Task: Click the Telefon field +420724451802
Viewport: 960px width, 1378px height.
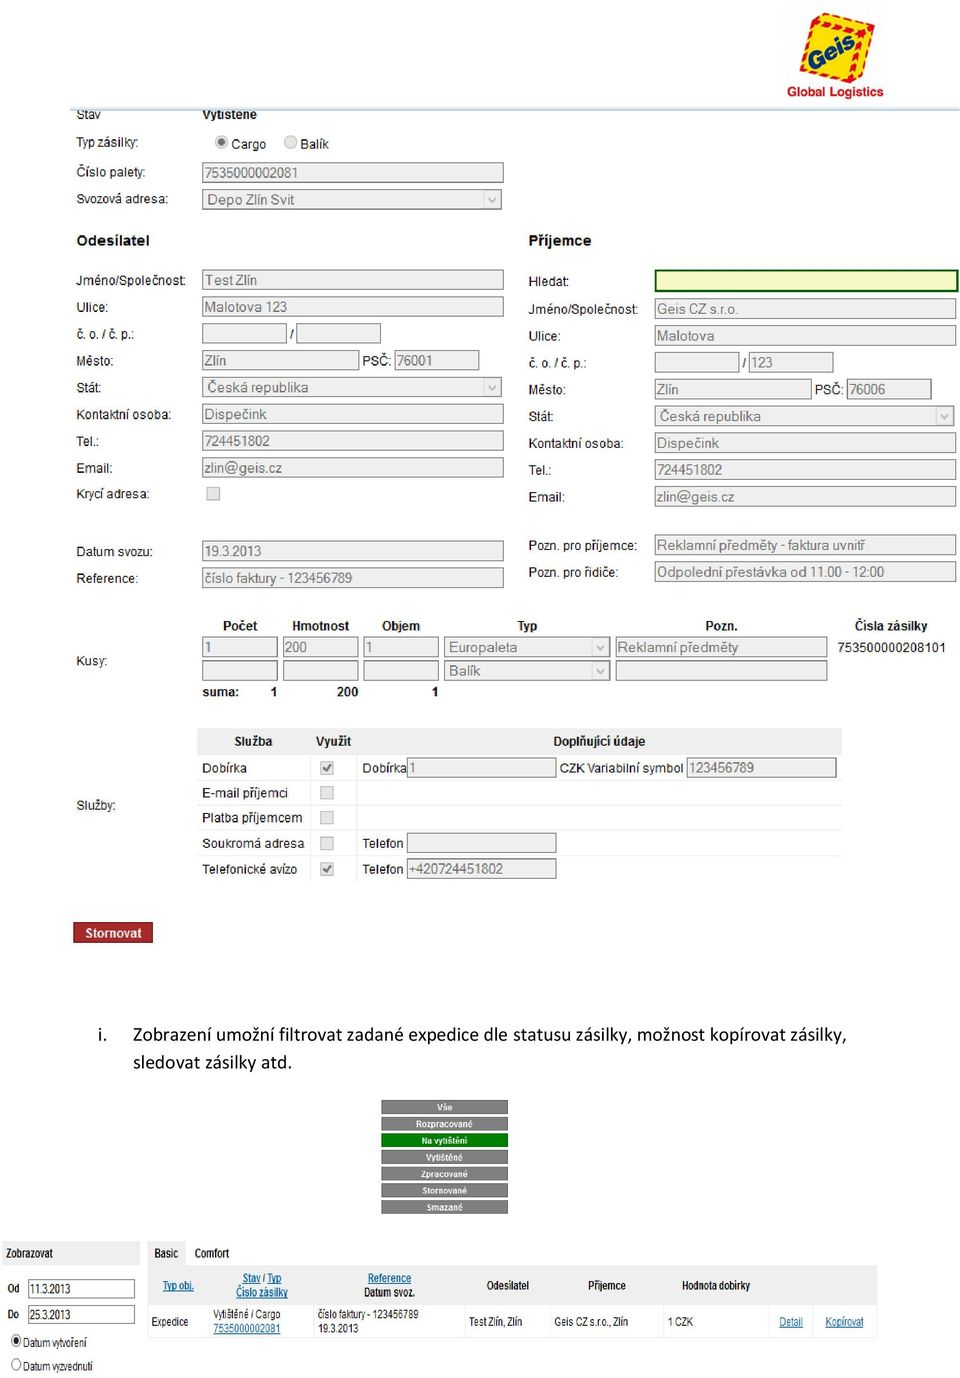Action: (481, 869)
